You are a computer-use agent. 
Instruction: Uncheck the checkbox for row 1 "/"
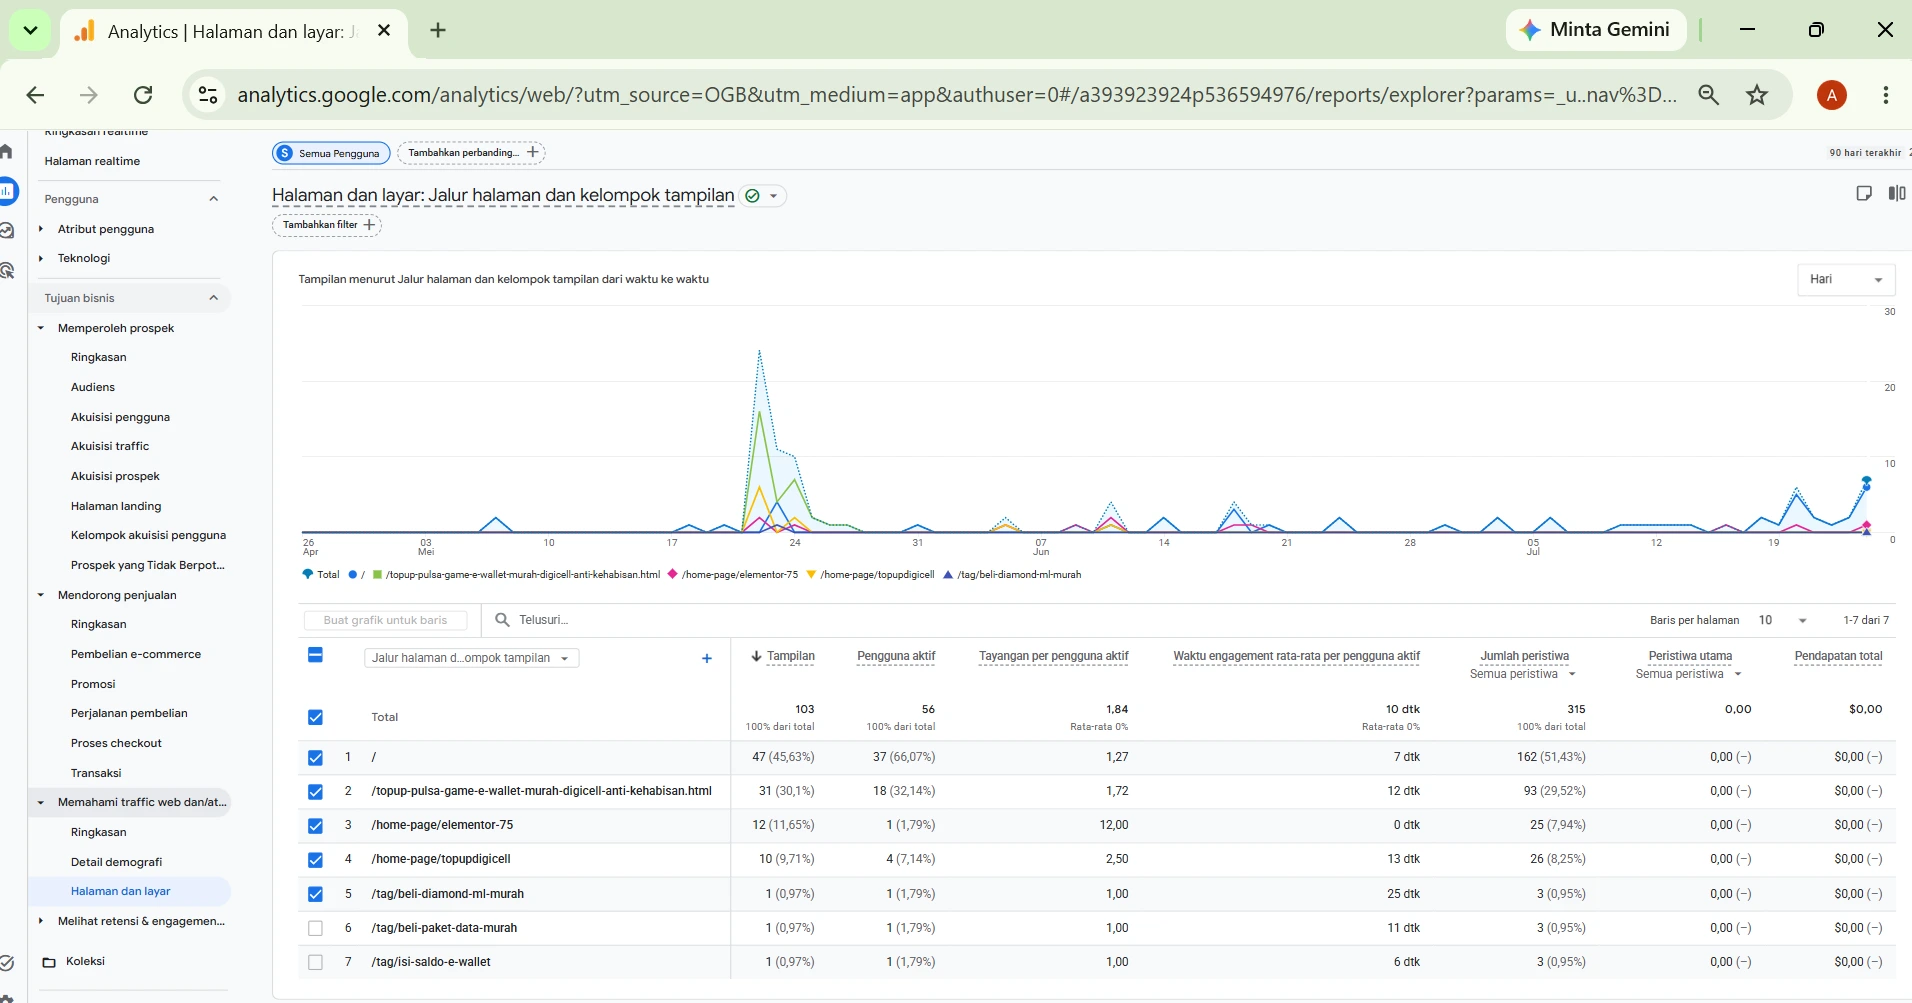point(315,757)
